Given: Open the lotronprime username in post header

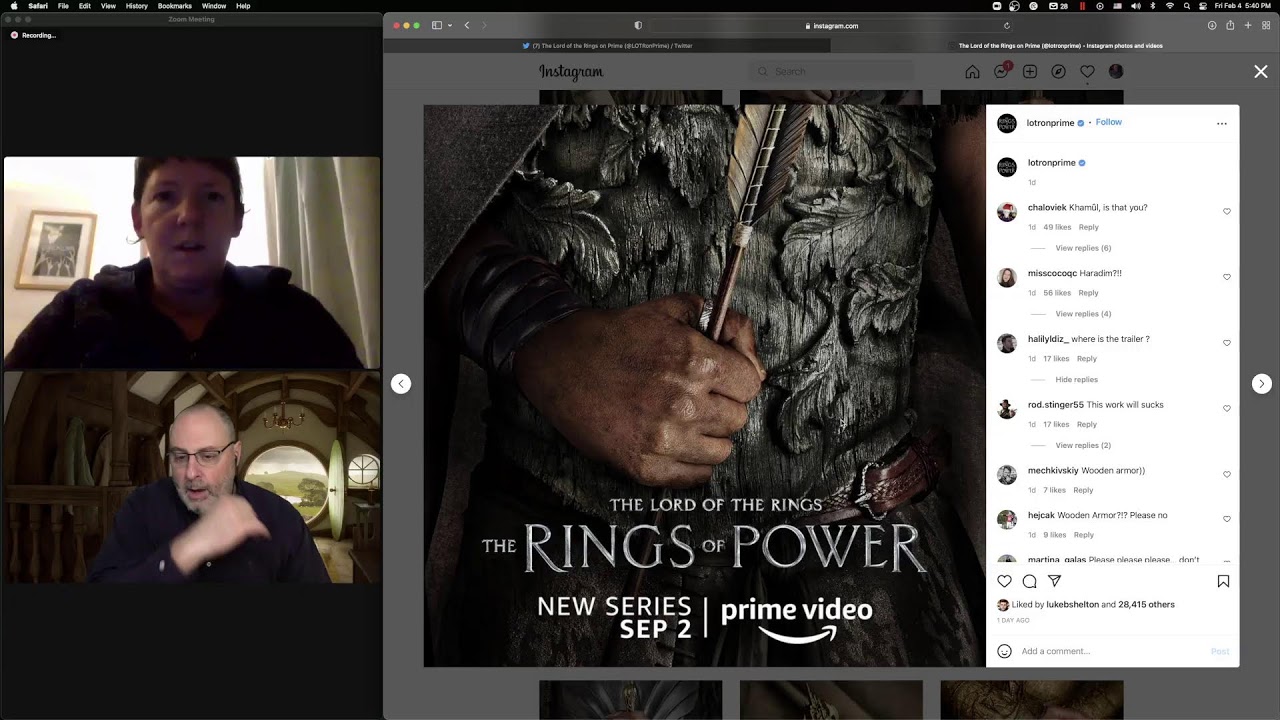Looking at the screenshot, I should coord(1050,123).
